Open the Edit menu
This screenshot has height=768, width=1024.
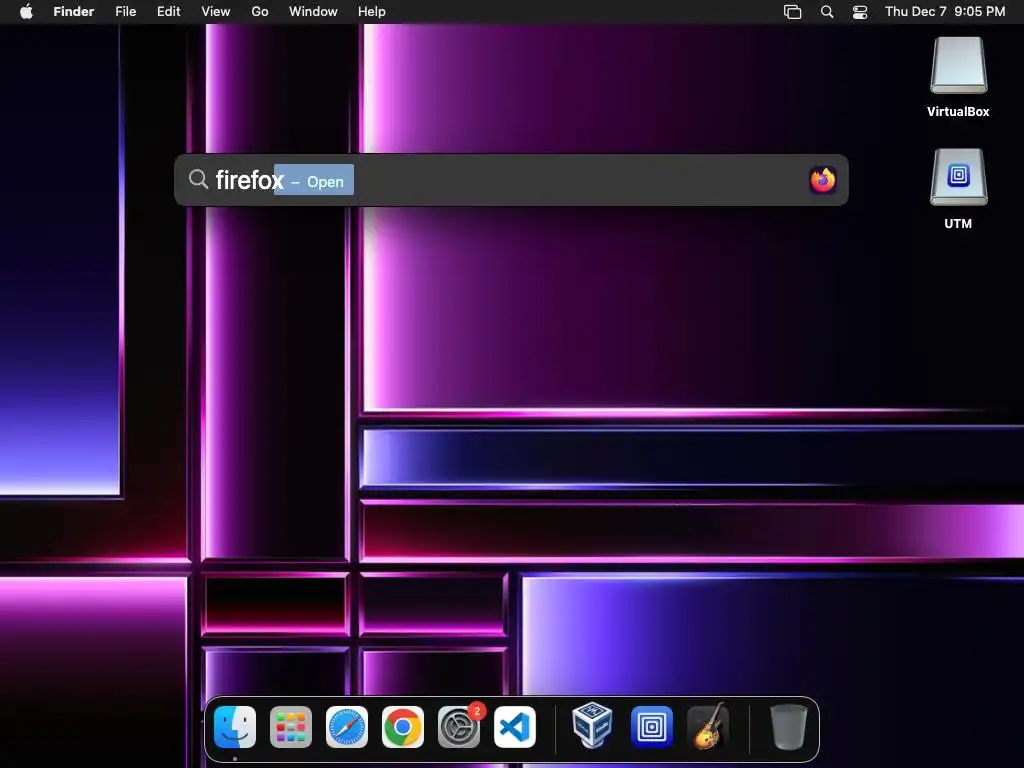coord(168,12)
